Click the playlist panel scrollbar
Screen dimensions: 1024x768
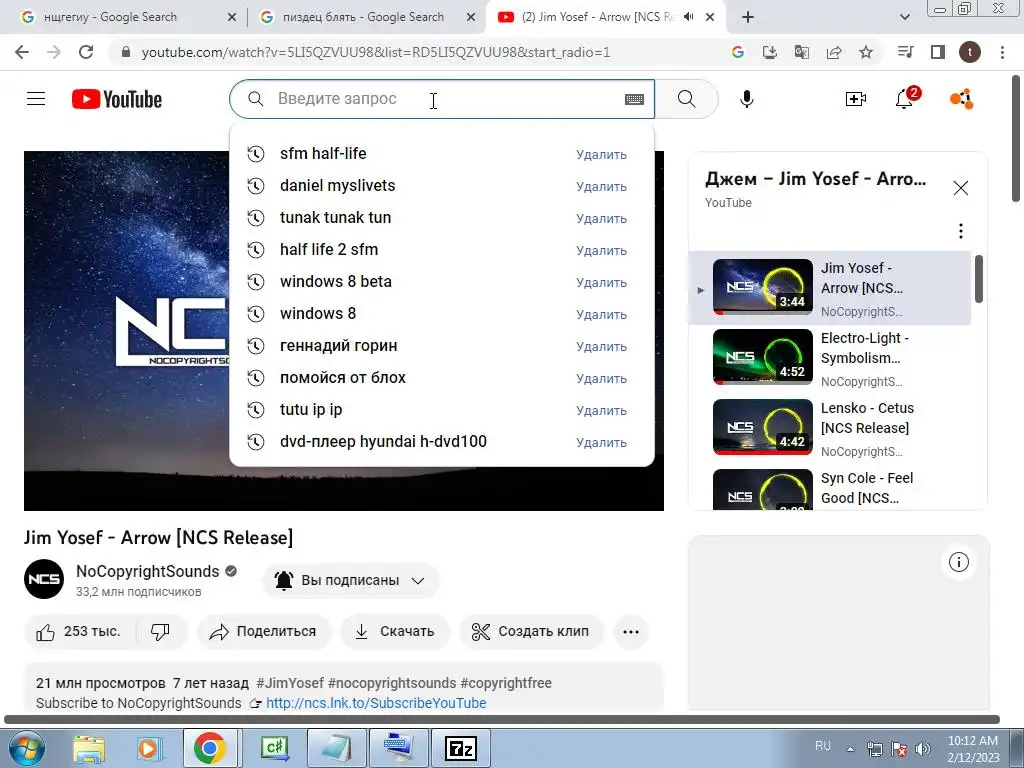pos(978,279)
